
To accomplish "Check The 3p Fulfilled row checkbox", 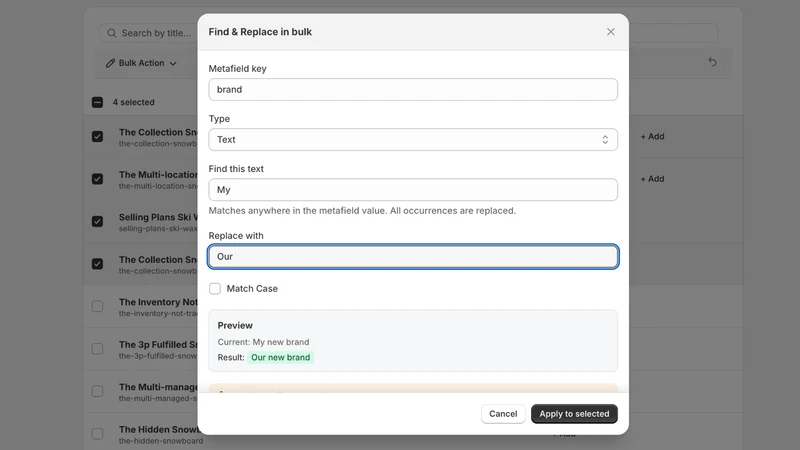I will click(x=97, y=349).
